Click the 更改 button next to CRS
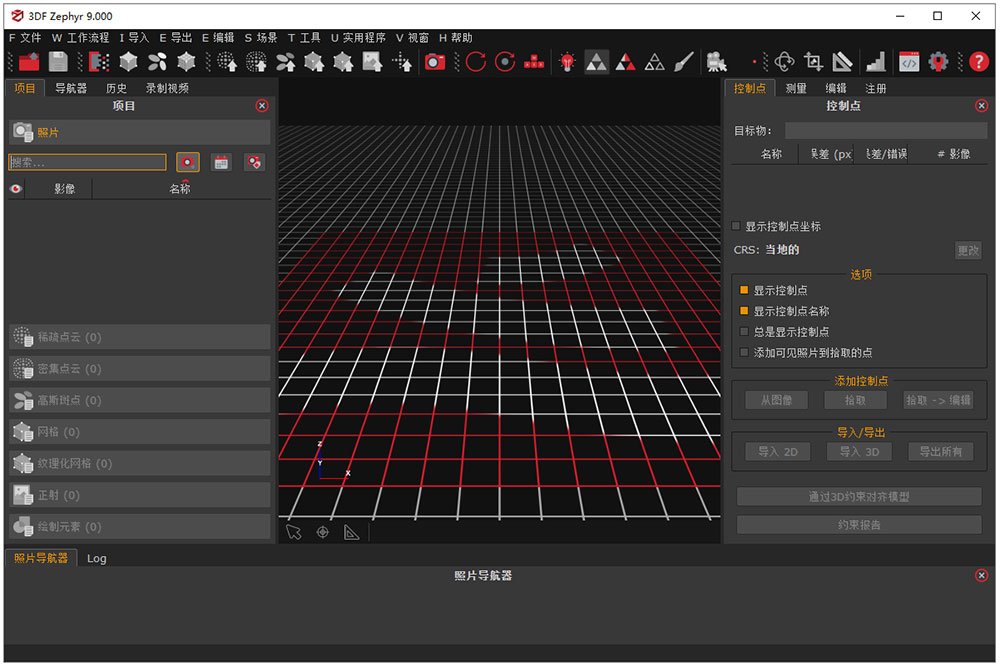The height and width of the screenshot is (666, 1000). [x=967, y=250]
